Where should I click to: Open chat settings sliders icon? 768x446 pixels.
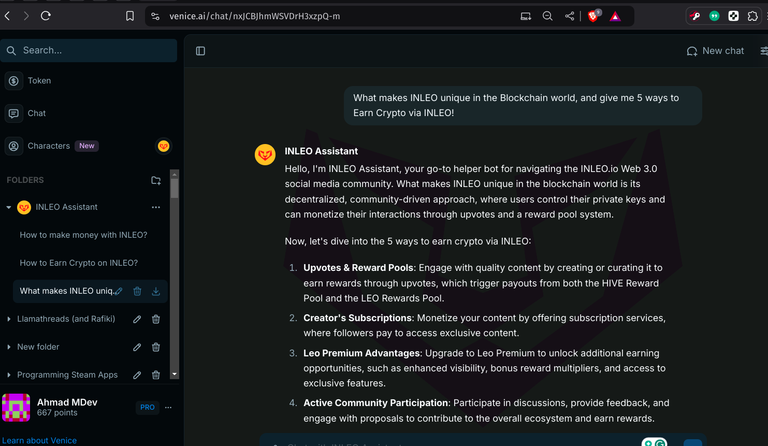point(764,51)
